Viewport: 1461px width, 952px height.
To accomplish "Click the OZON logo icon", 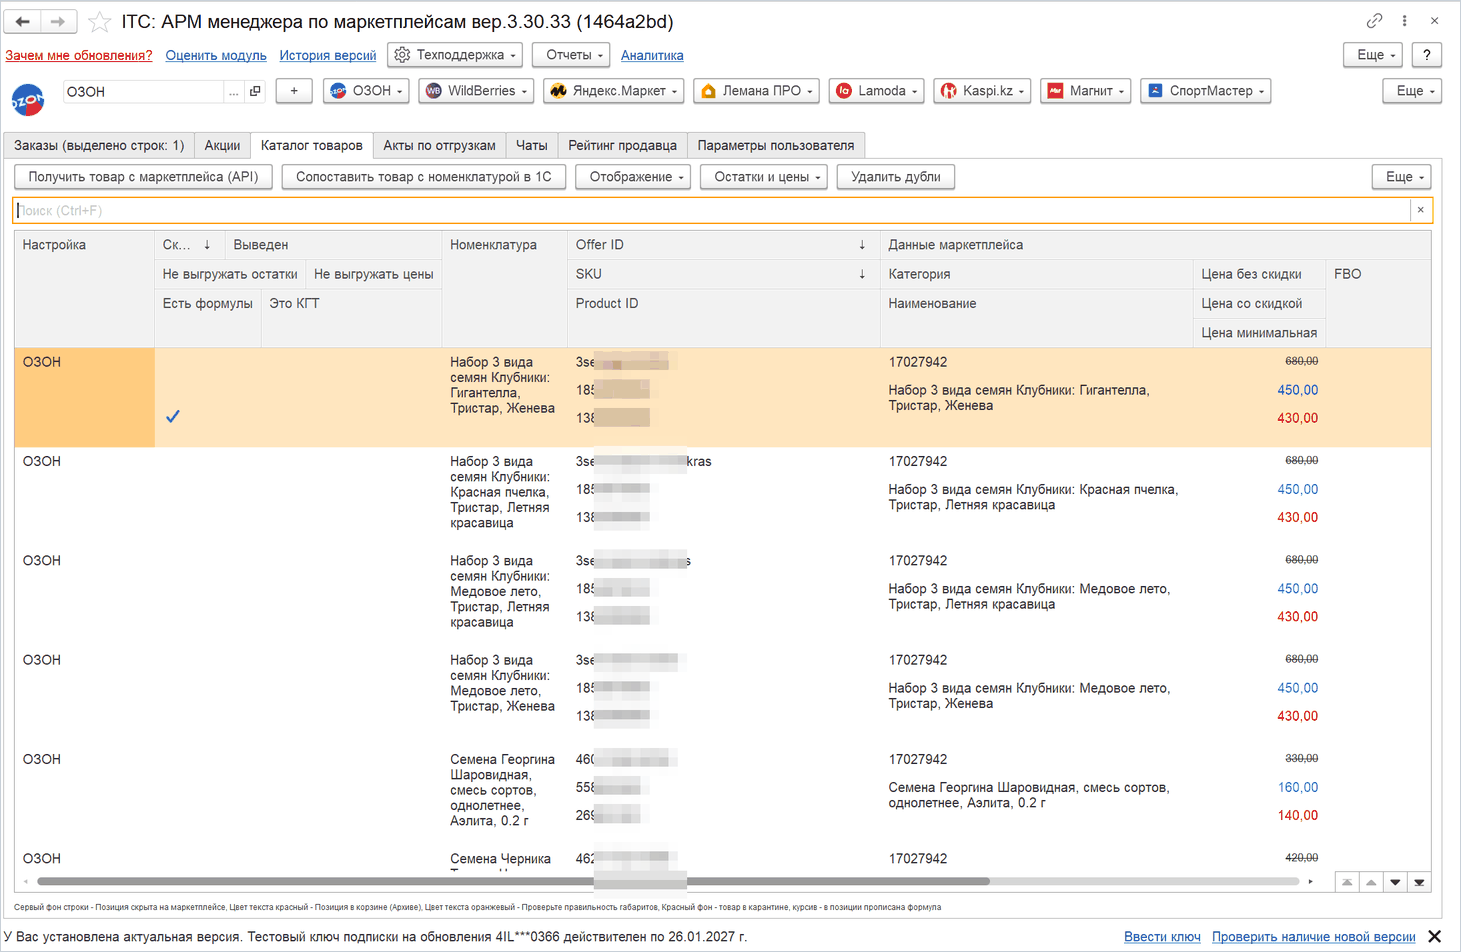I will point(28,100).
